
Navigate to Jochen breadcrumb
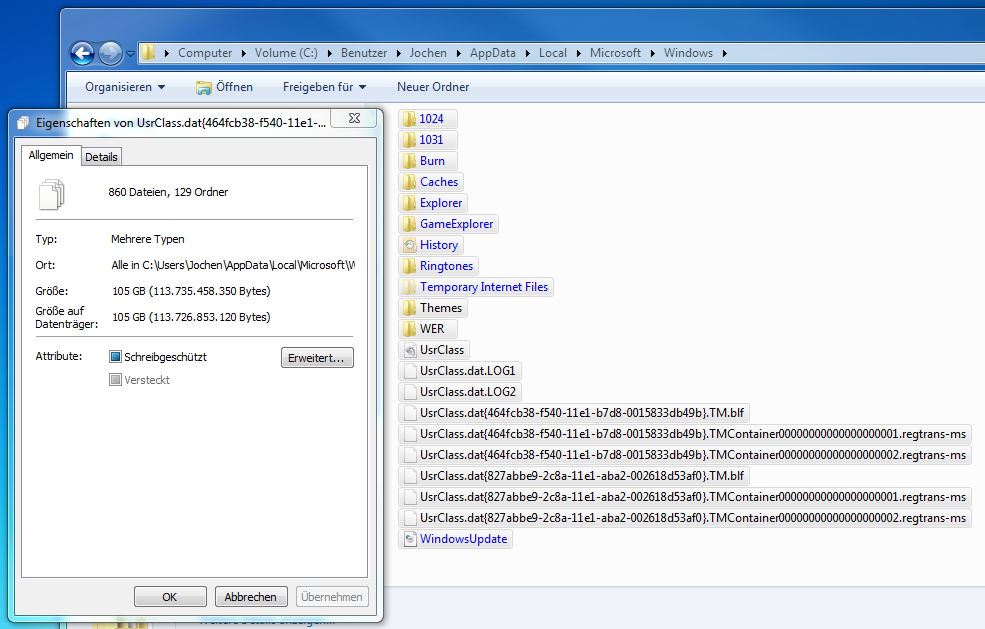[x=428, y=53]
